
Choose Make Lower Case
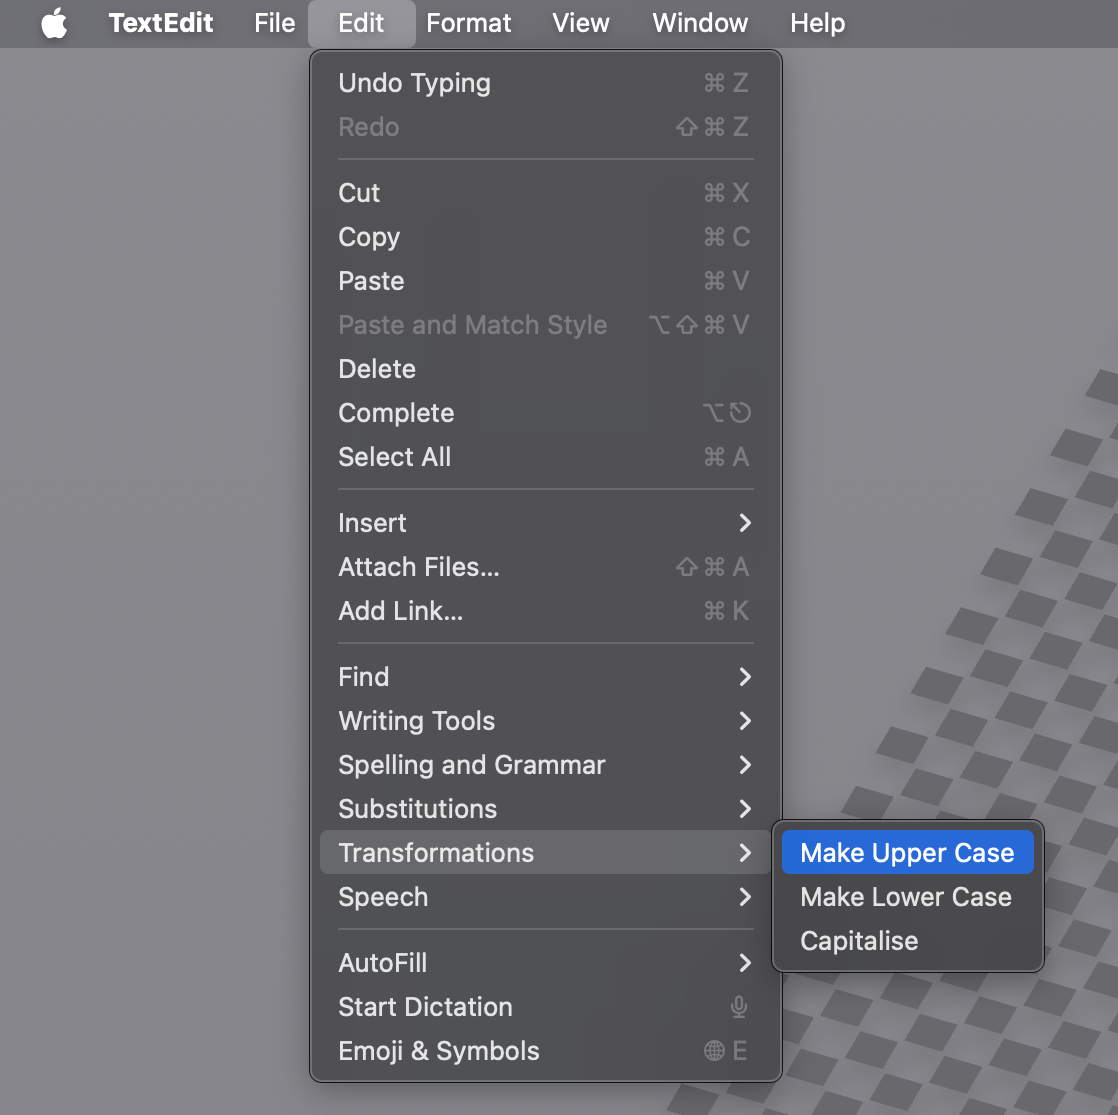(905, 897)
